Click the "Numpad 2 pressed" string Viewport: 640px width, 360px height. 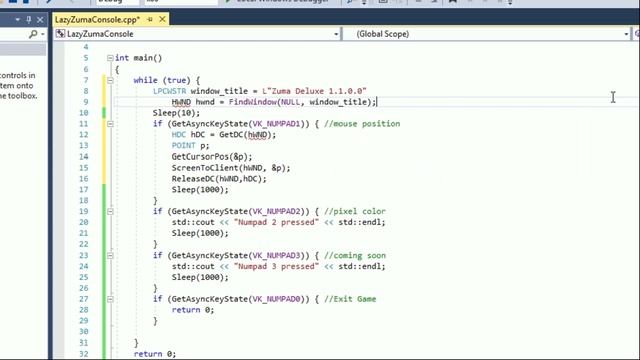276,222
